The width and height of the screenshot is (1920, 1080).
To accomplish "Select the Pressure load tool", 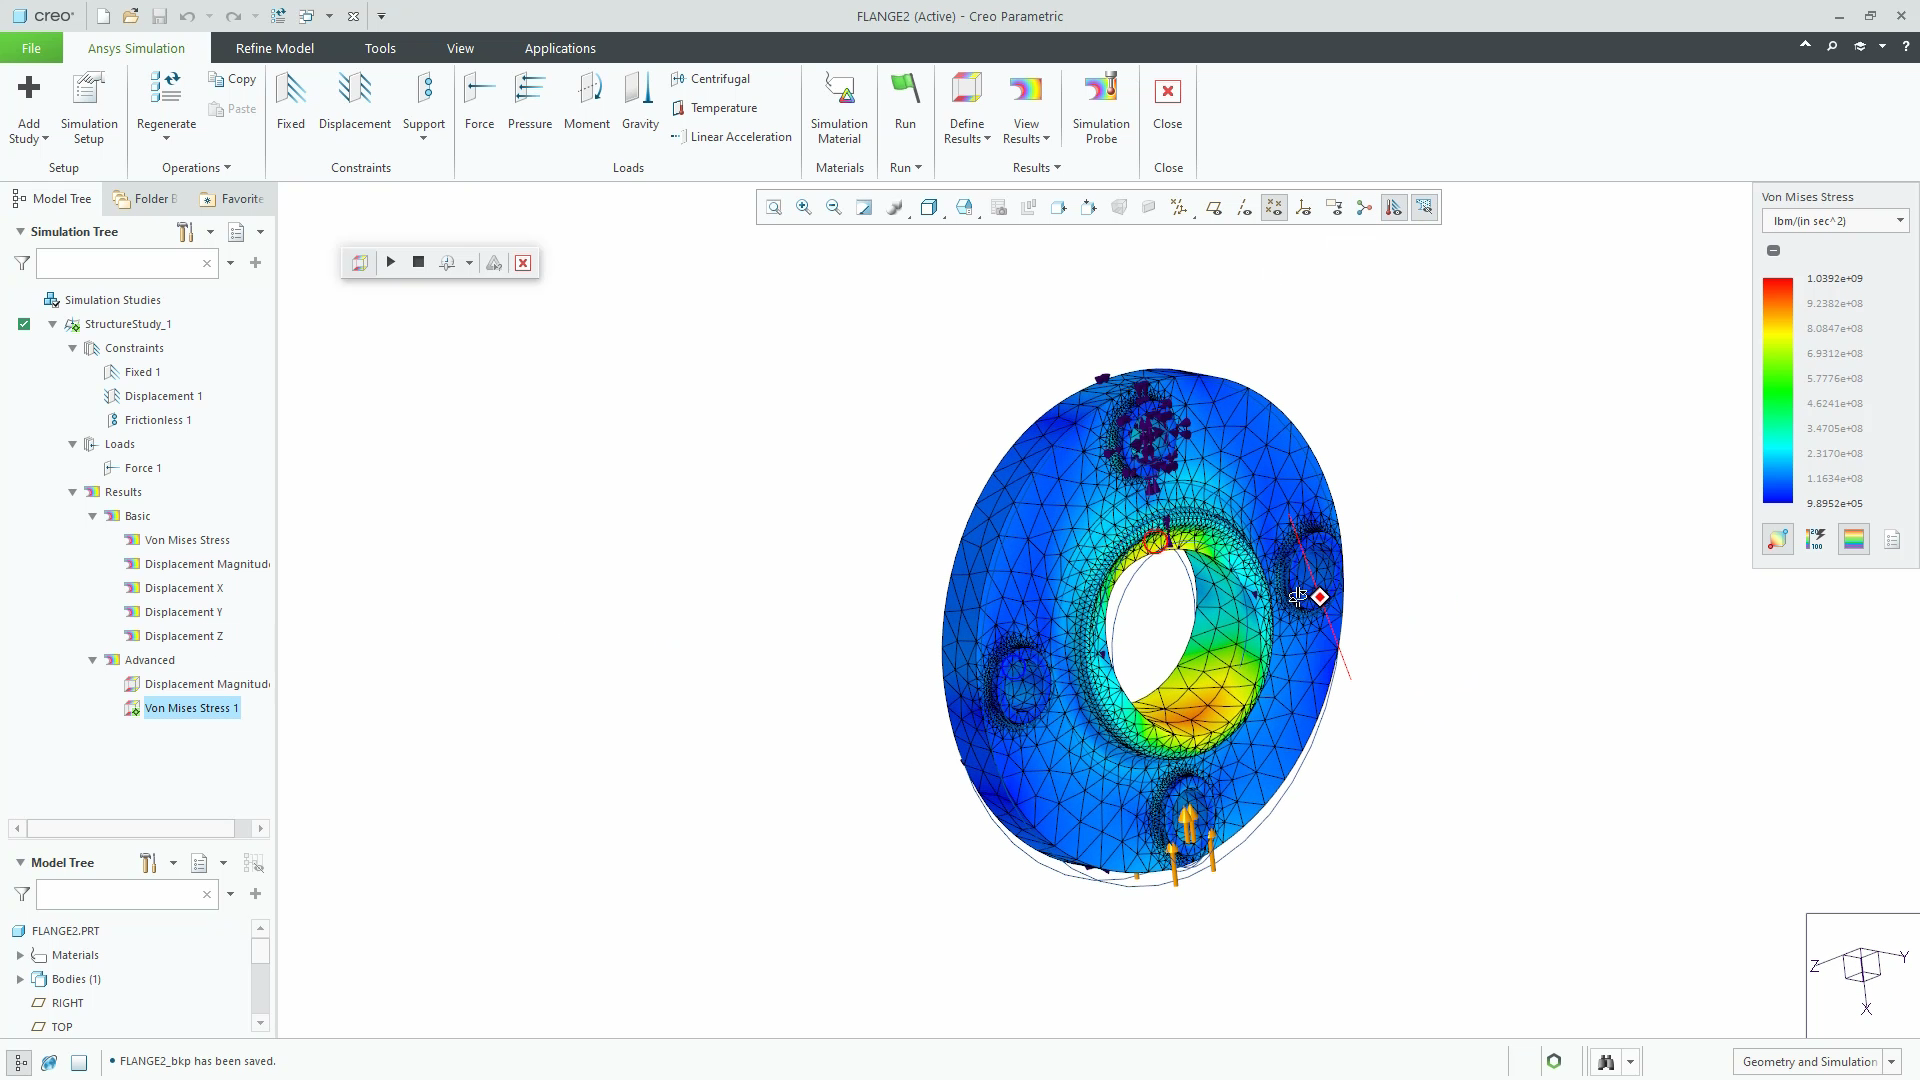I will (x=530, y=101).
